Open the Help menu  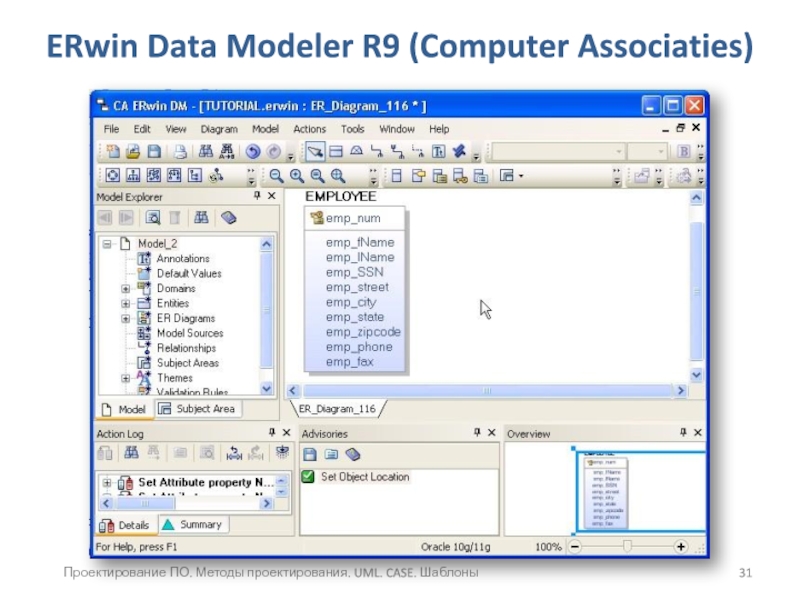(439, 129)
